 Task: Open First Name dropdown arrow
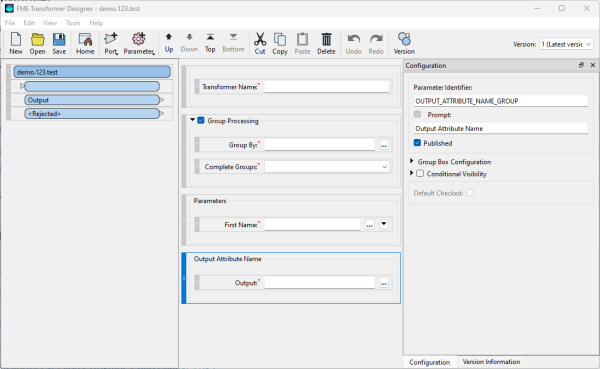(x=384, y=224)
